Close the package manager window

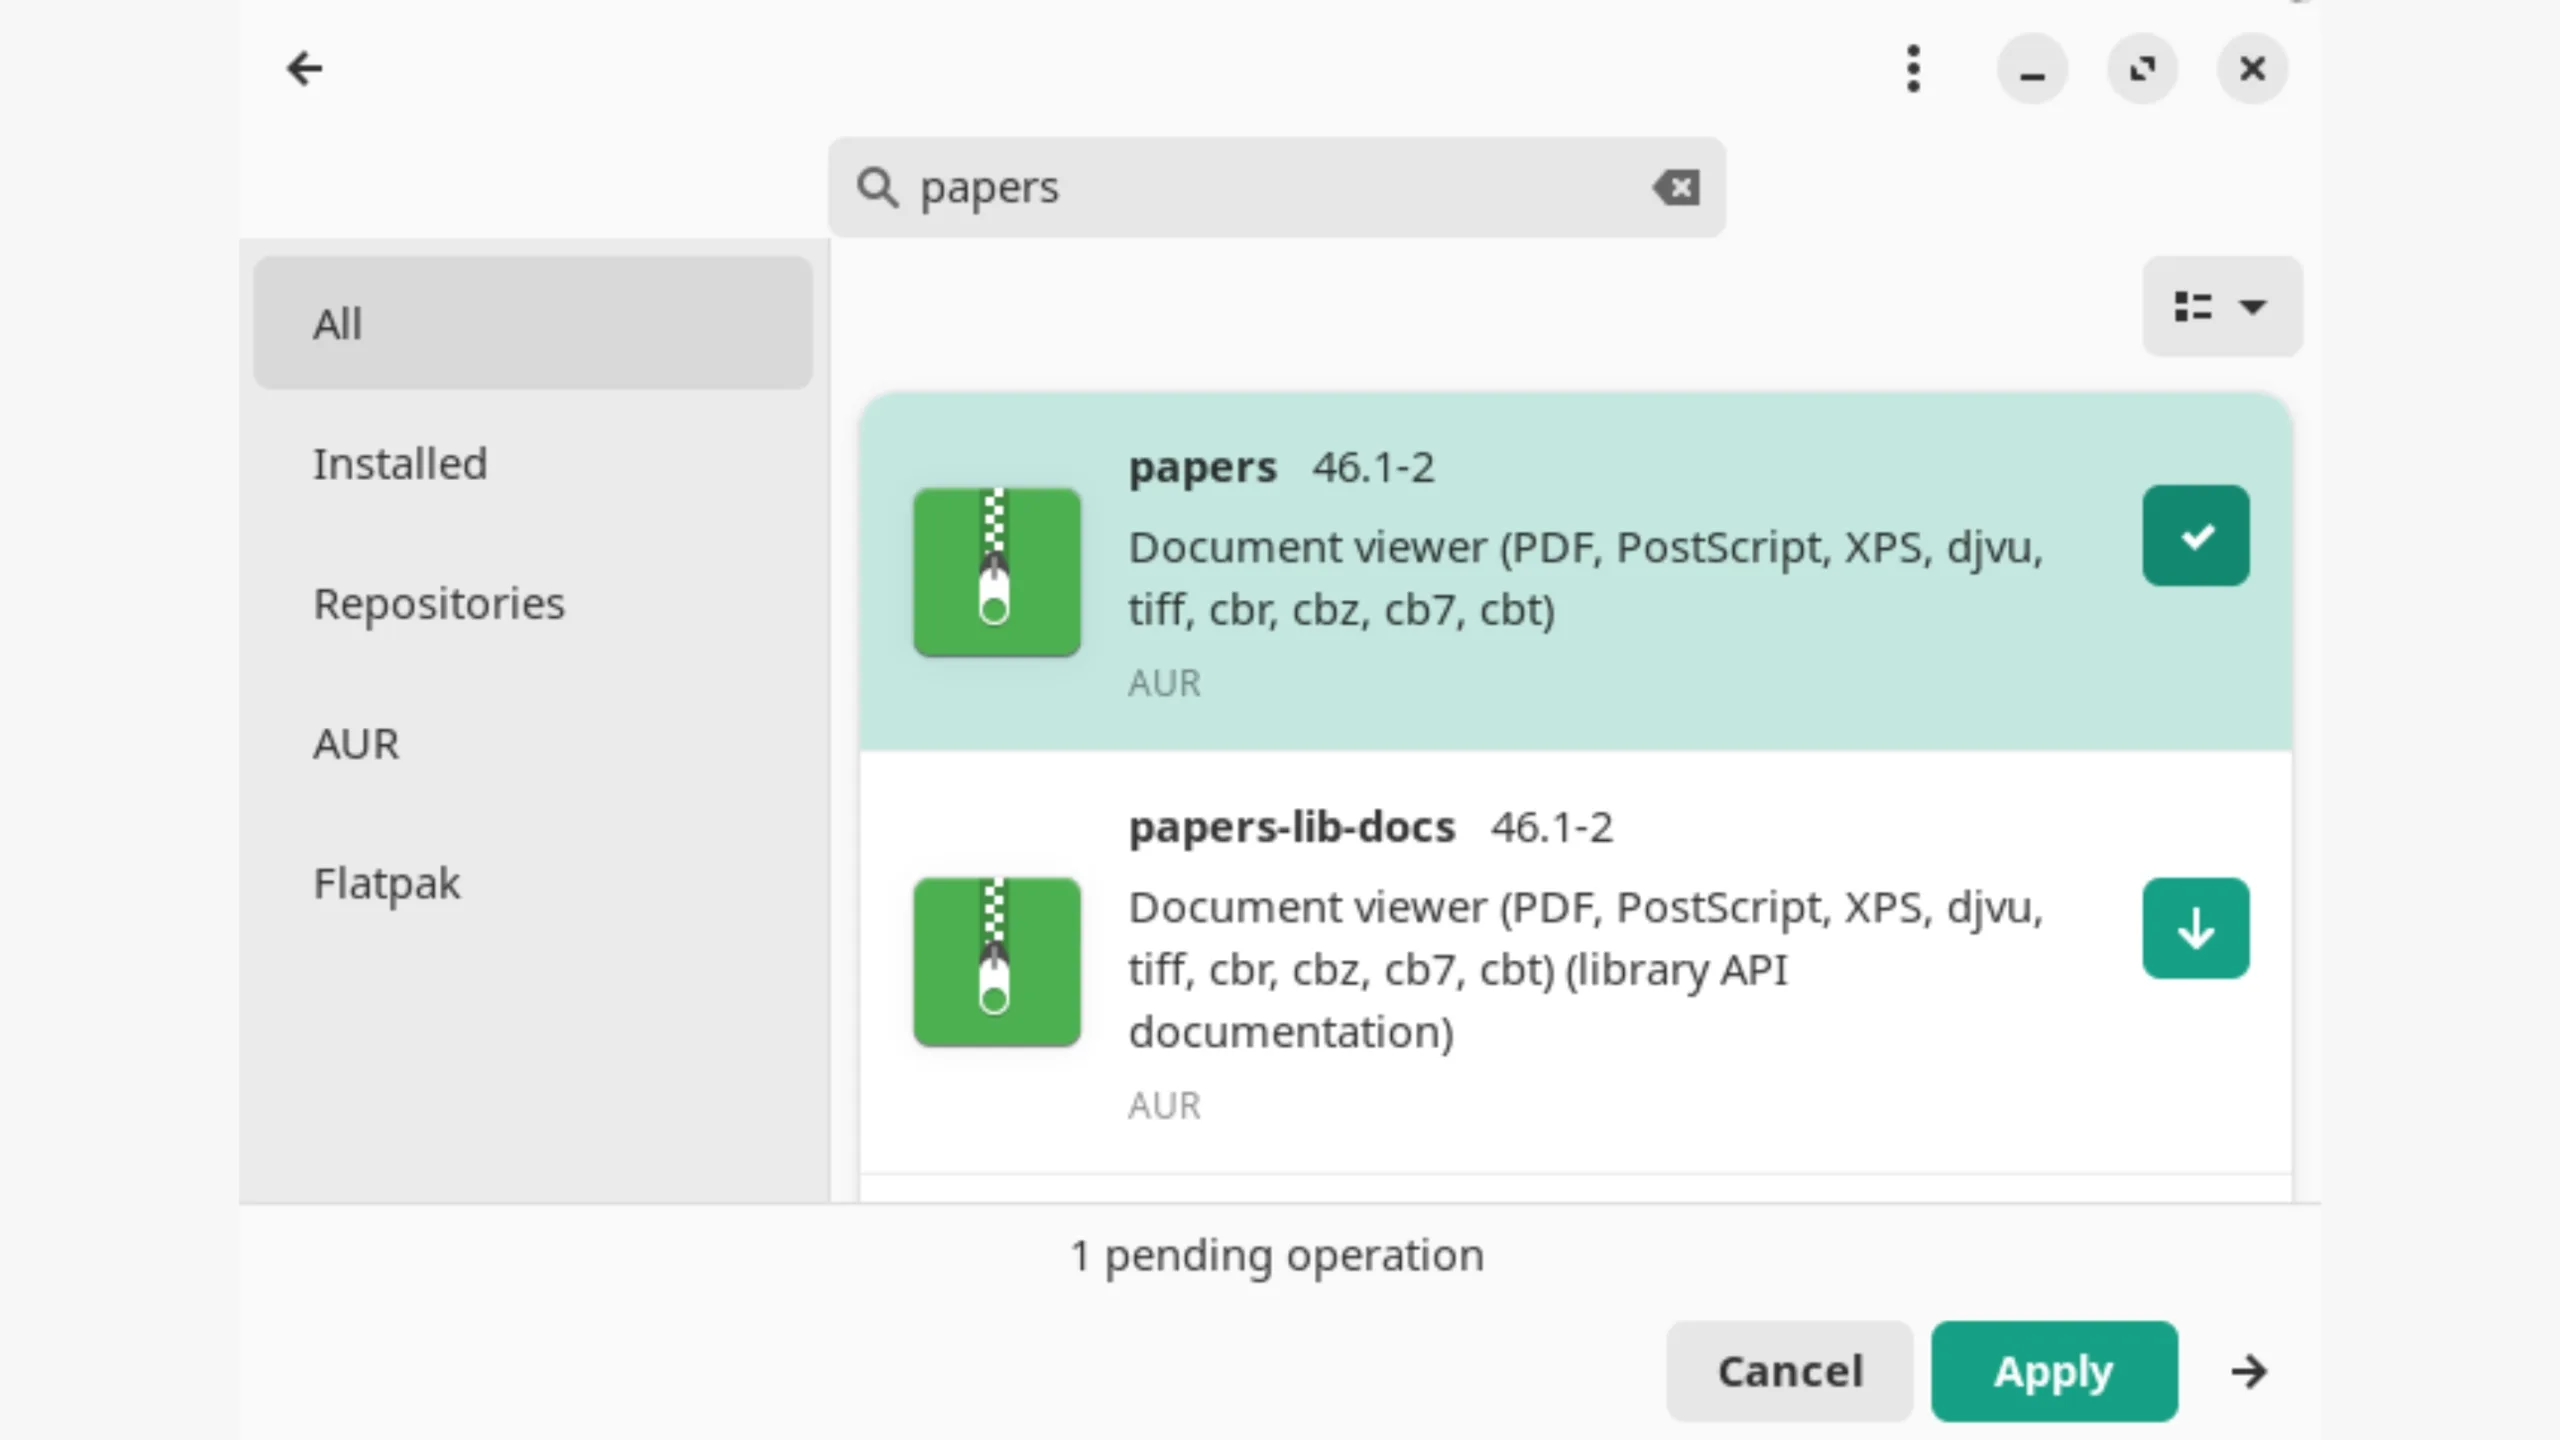coord(2252,69)
